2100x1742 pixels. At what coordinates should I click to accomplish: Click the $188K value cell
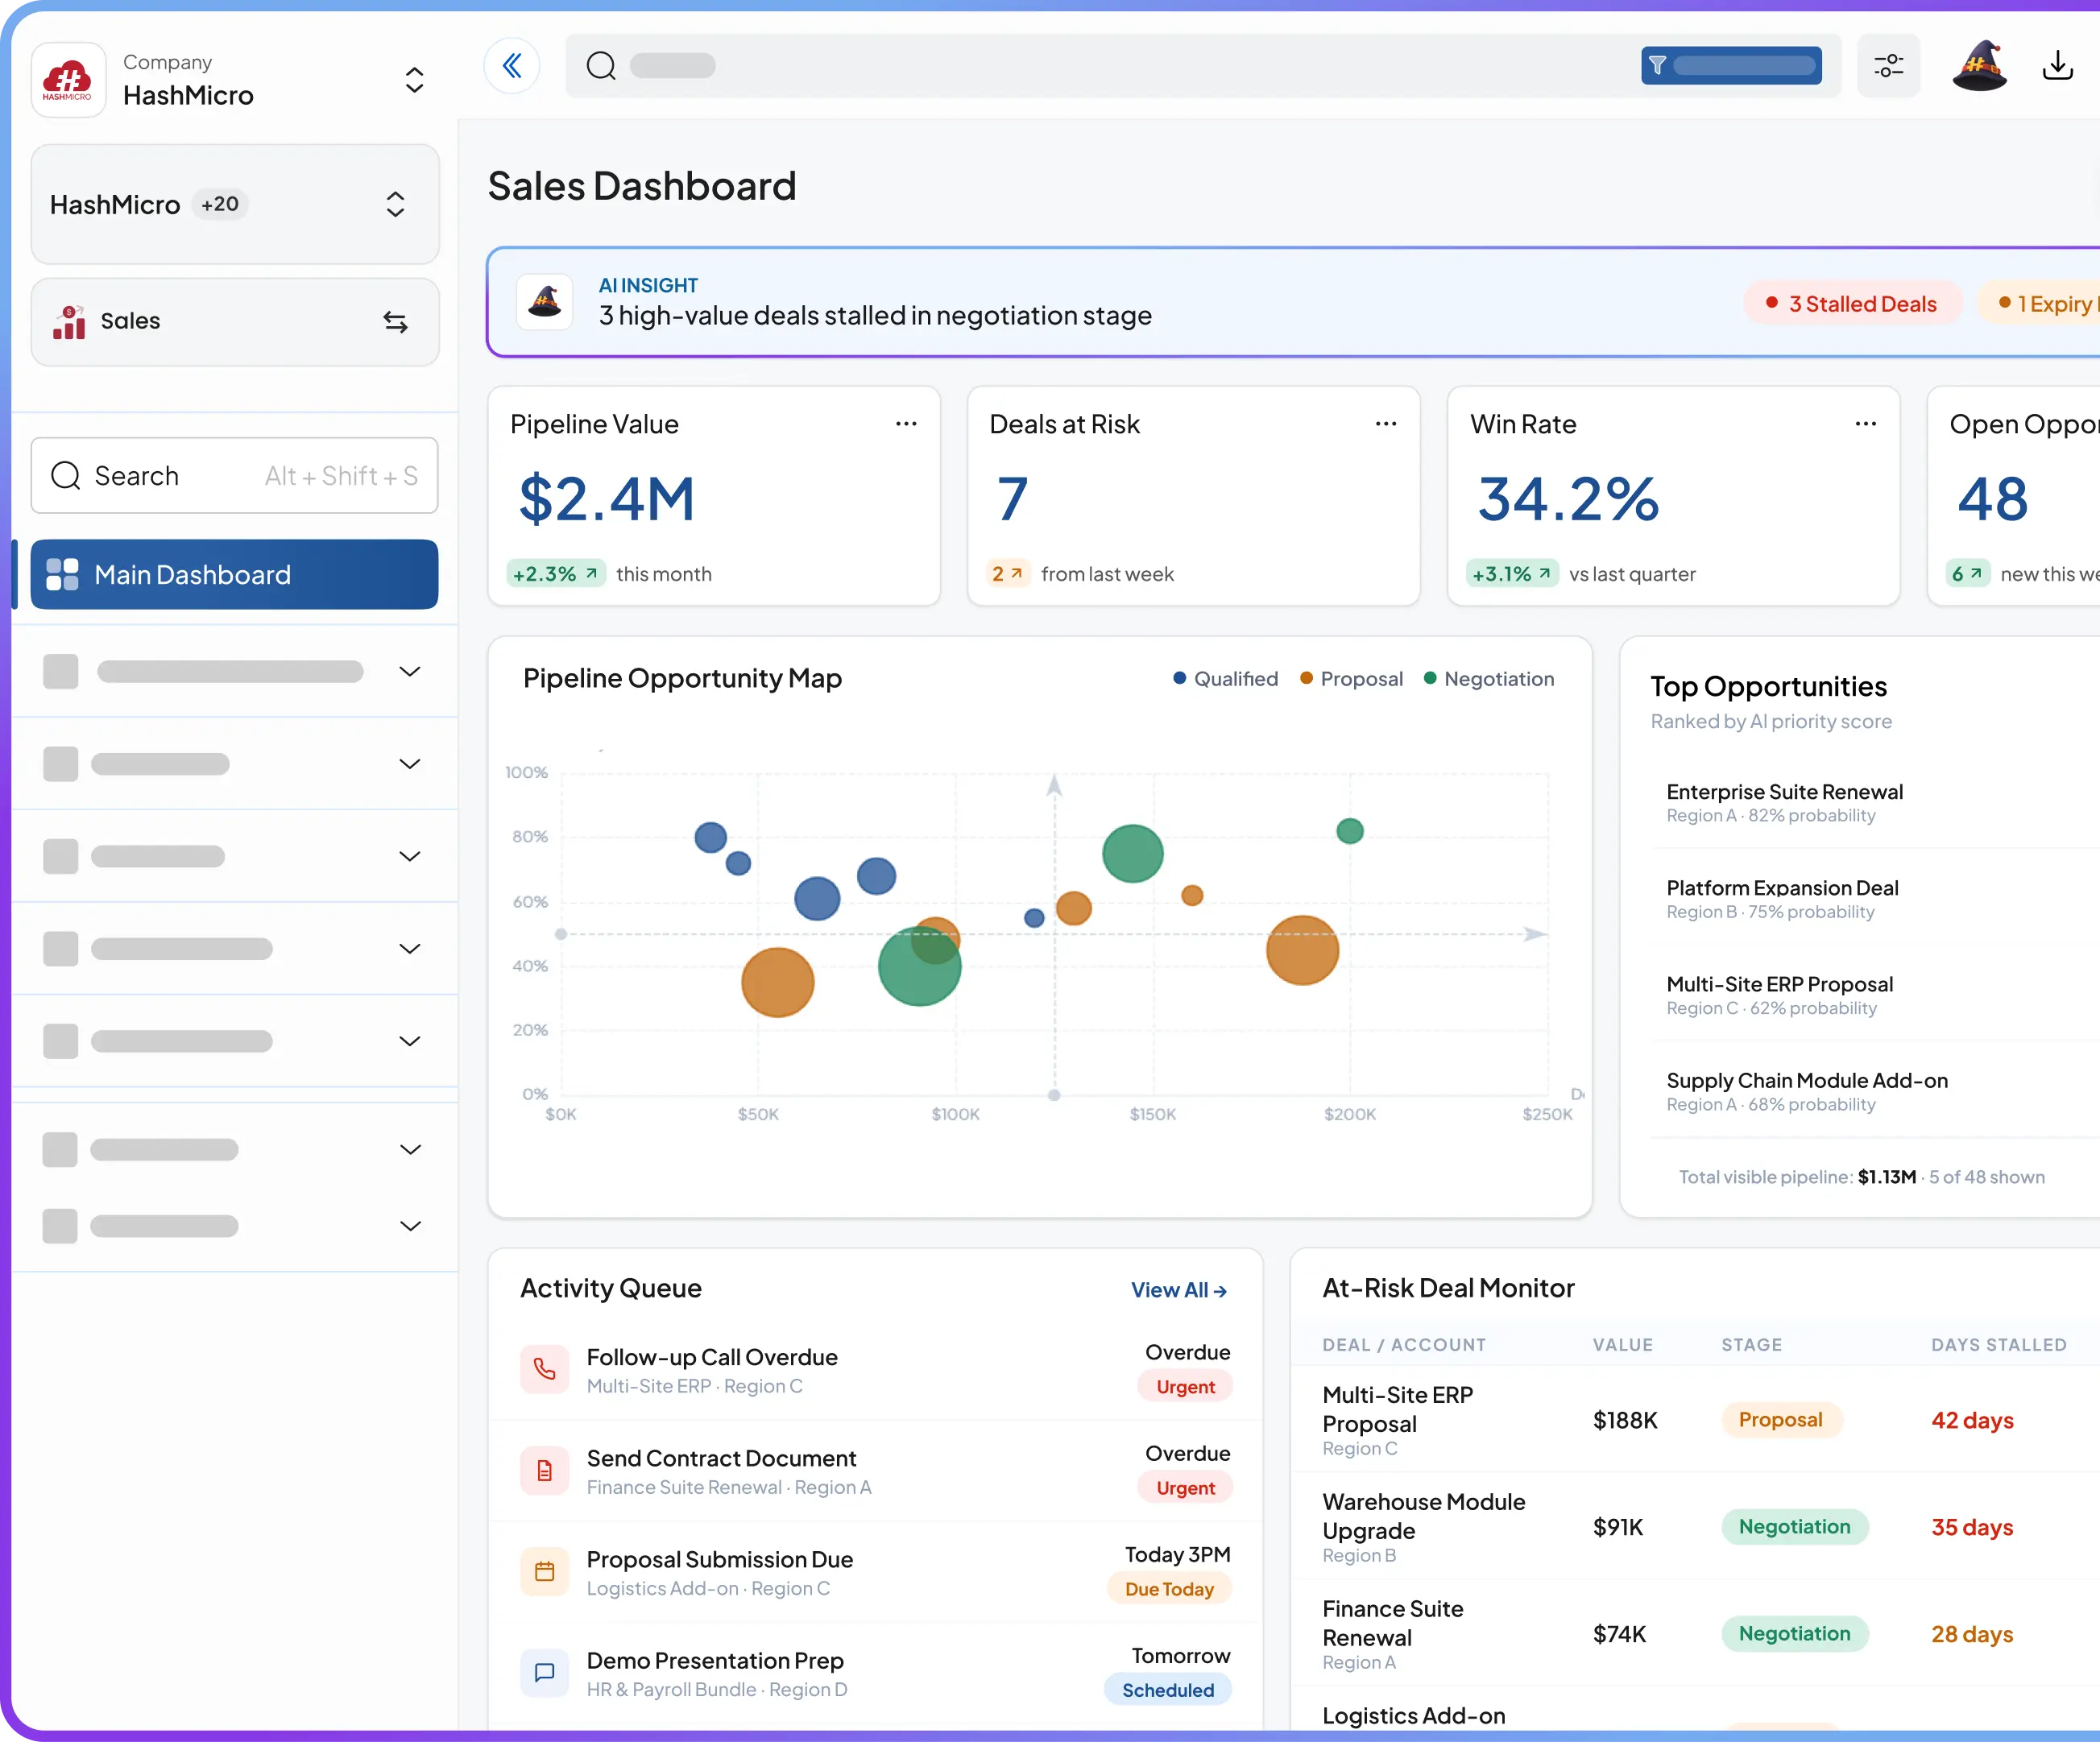1625,1420
